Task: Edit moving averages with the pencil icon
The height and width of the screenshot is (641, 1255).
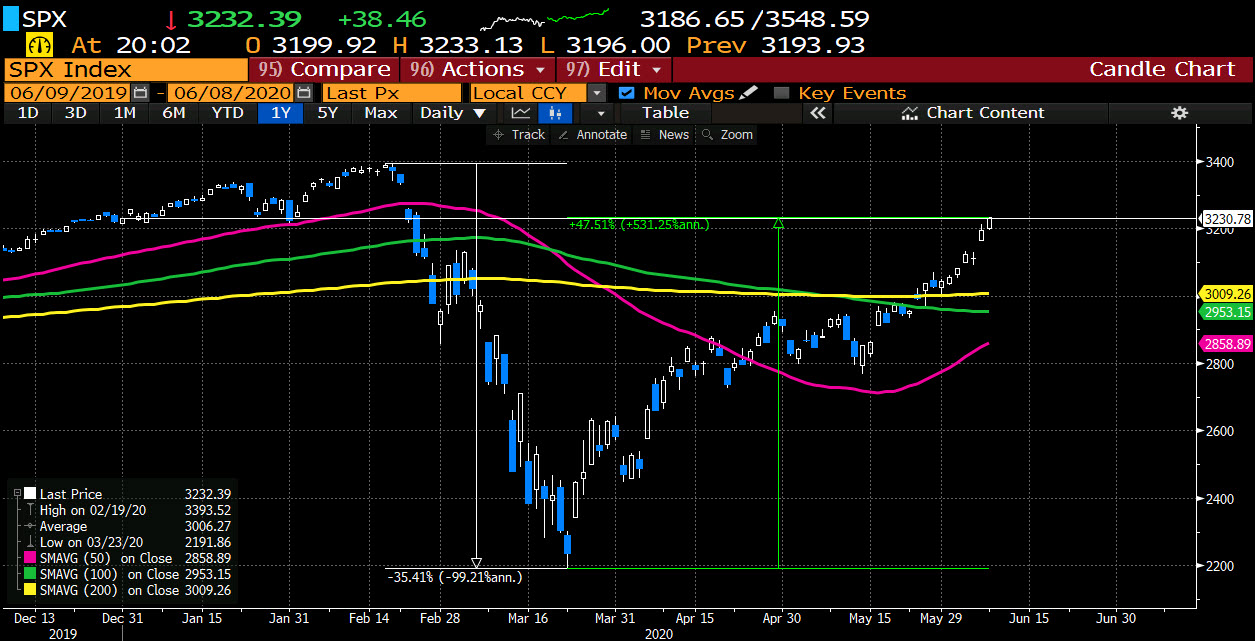Action: click(749, 92)
